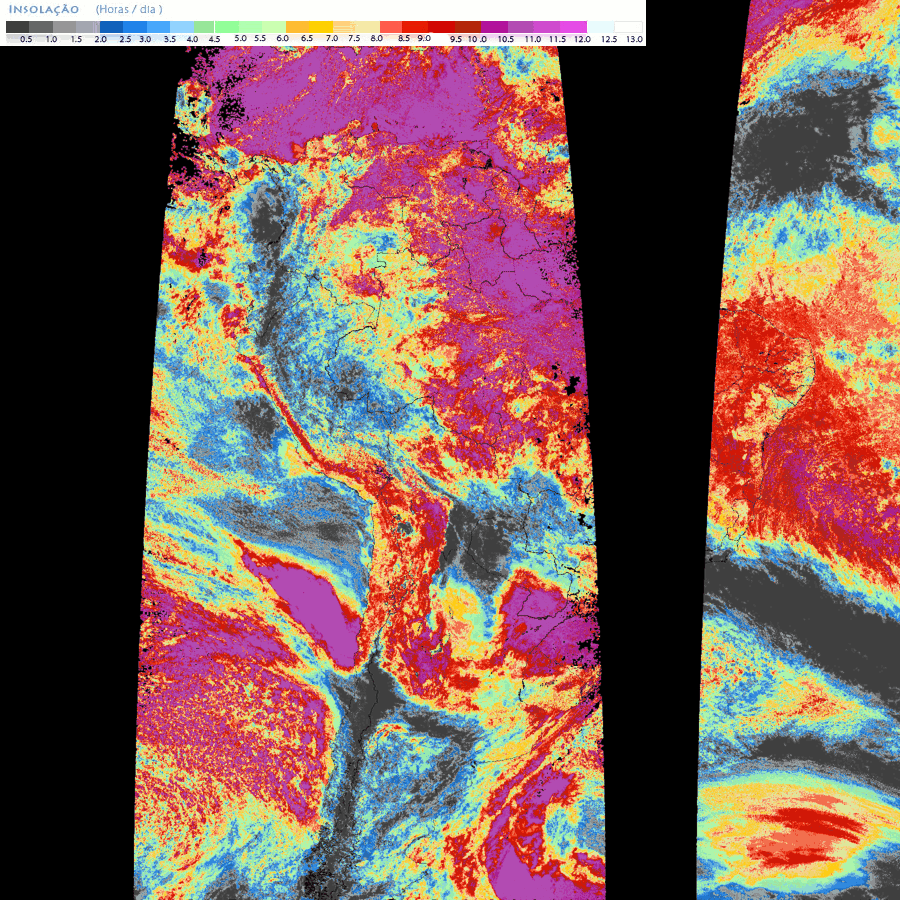
Task: Click the '1.5' legend value
Action: [x=76, y=39]
